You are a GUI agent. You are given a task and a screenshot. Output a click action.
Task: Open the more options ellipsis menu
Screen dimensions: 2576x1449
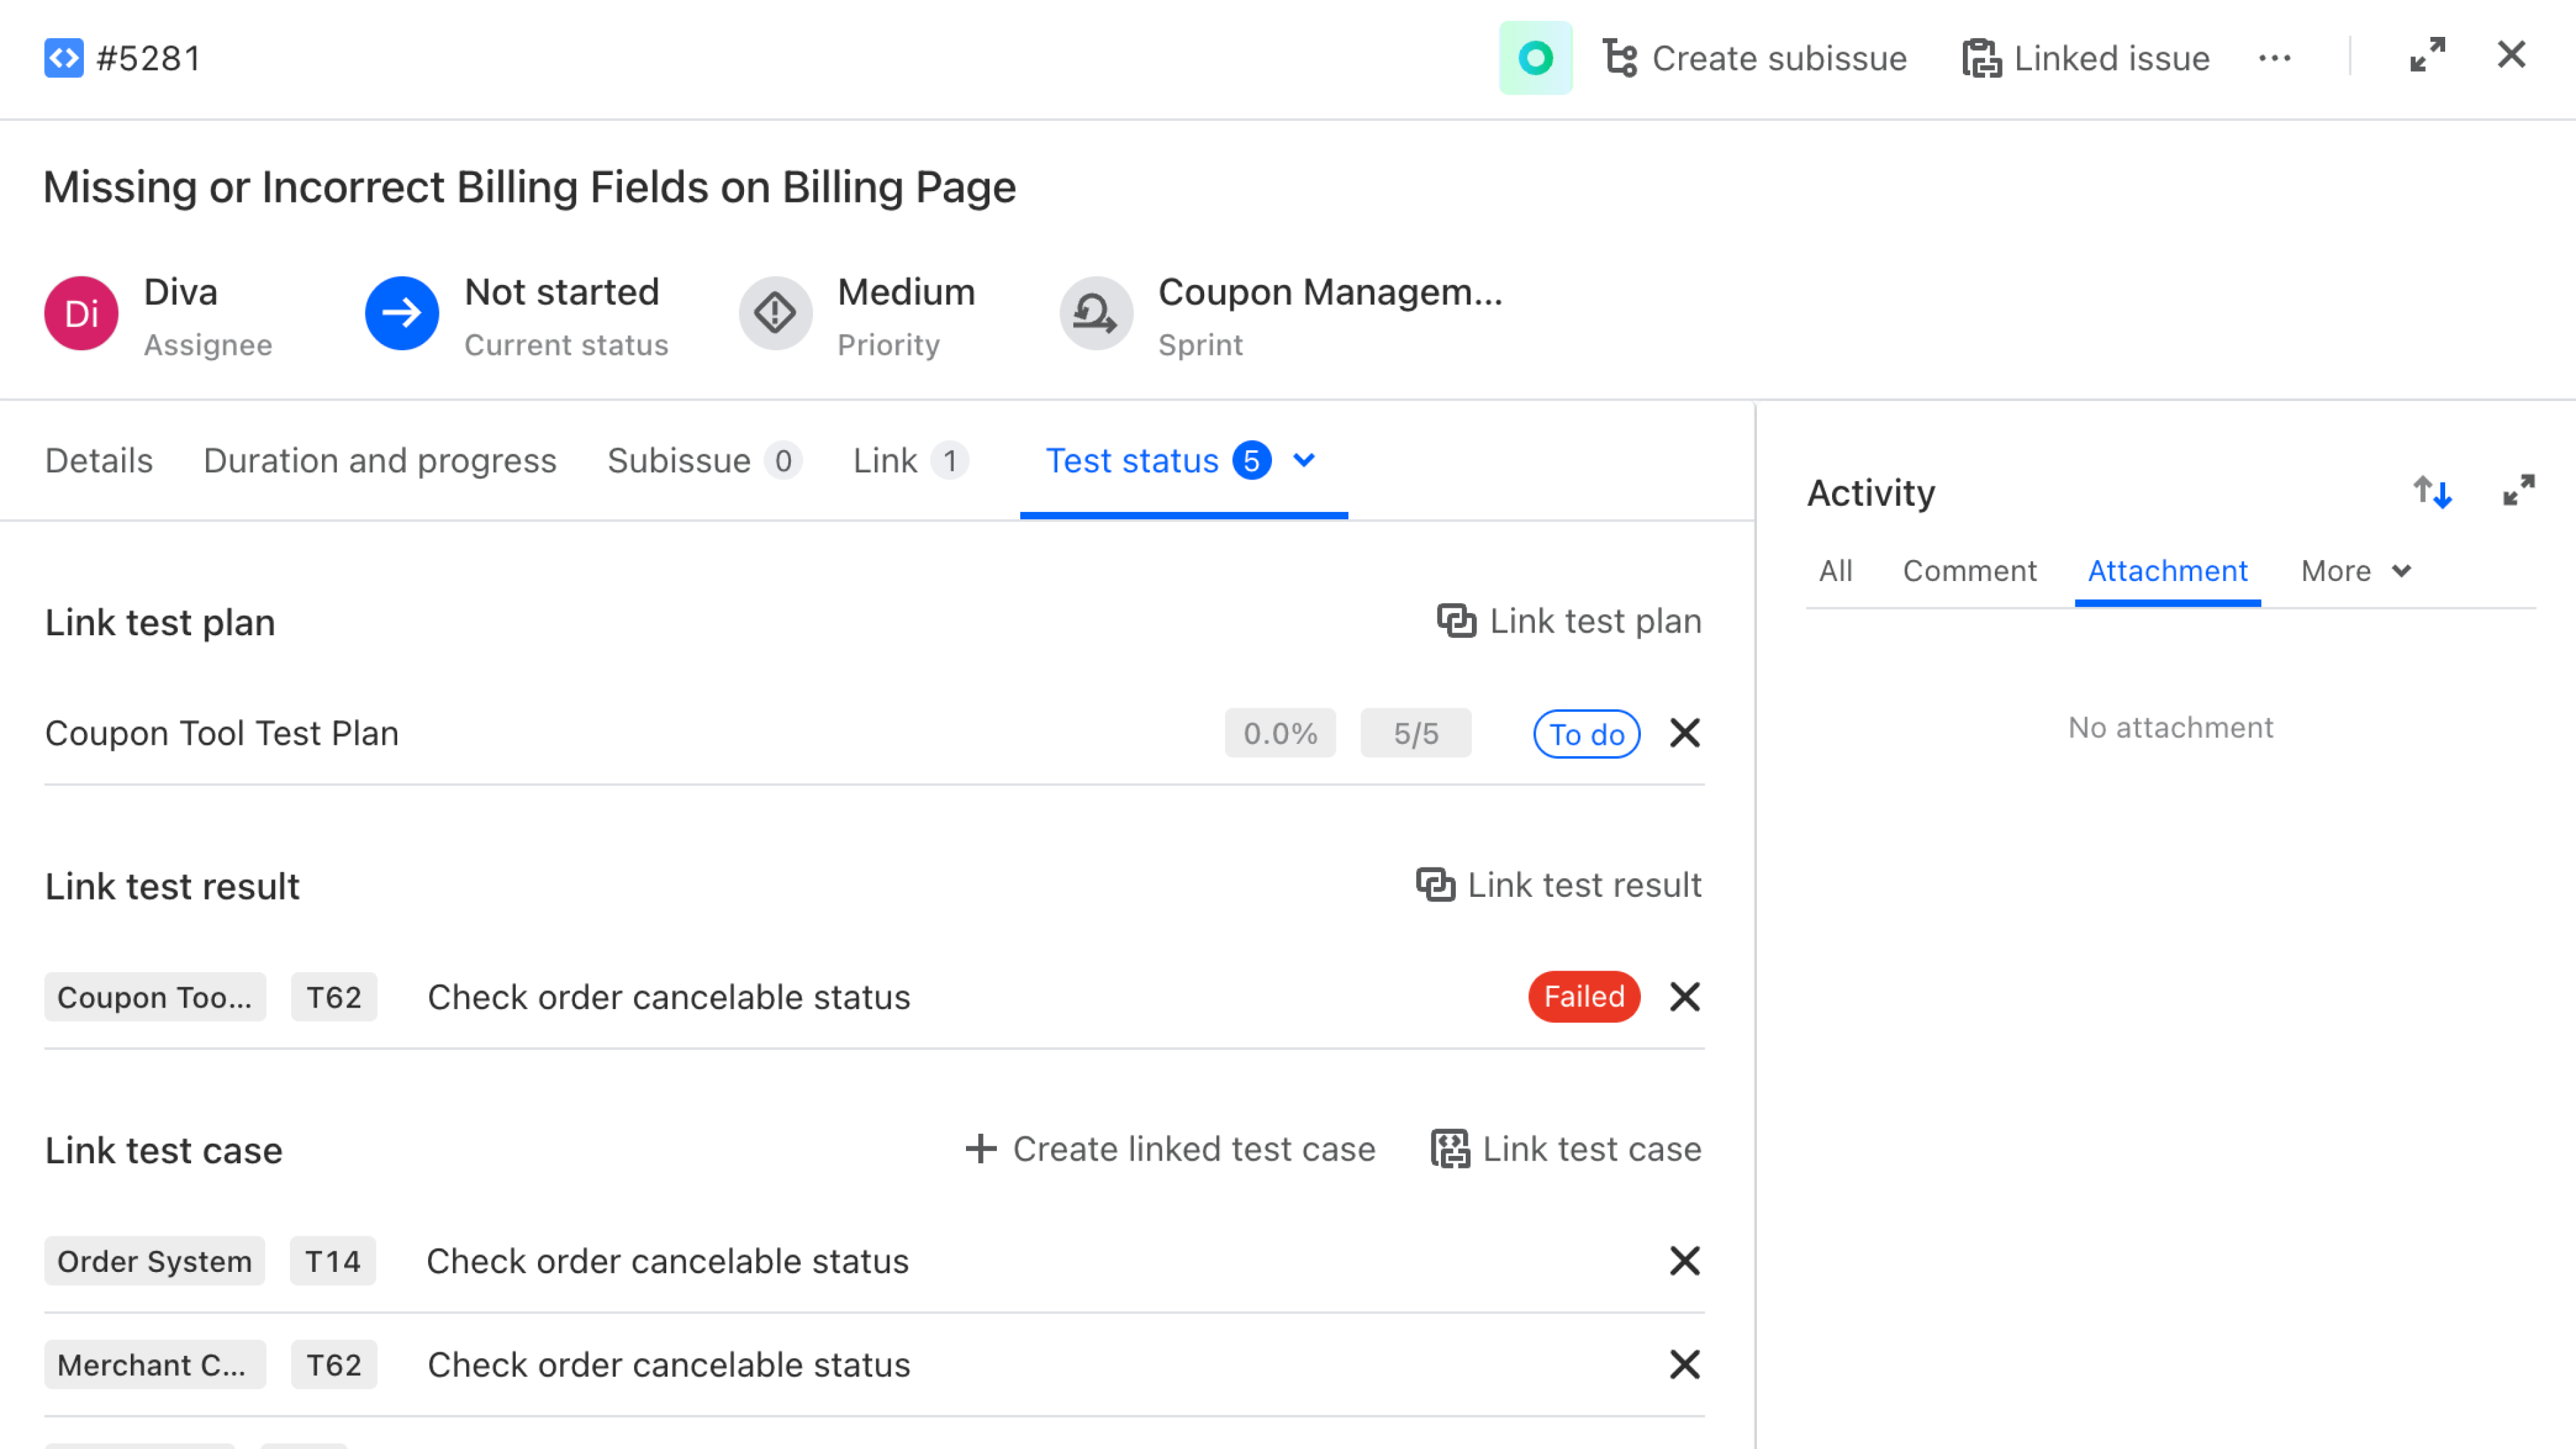point(2275,57)
